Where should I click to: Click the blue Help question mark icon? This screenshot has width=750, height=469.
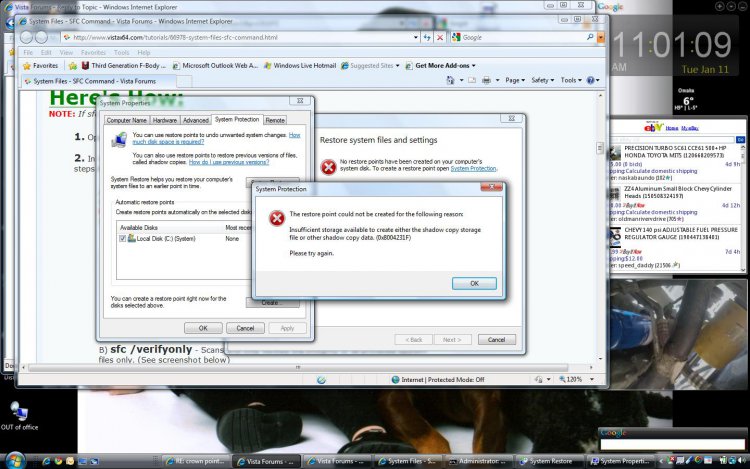click(591, 80)
